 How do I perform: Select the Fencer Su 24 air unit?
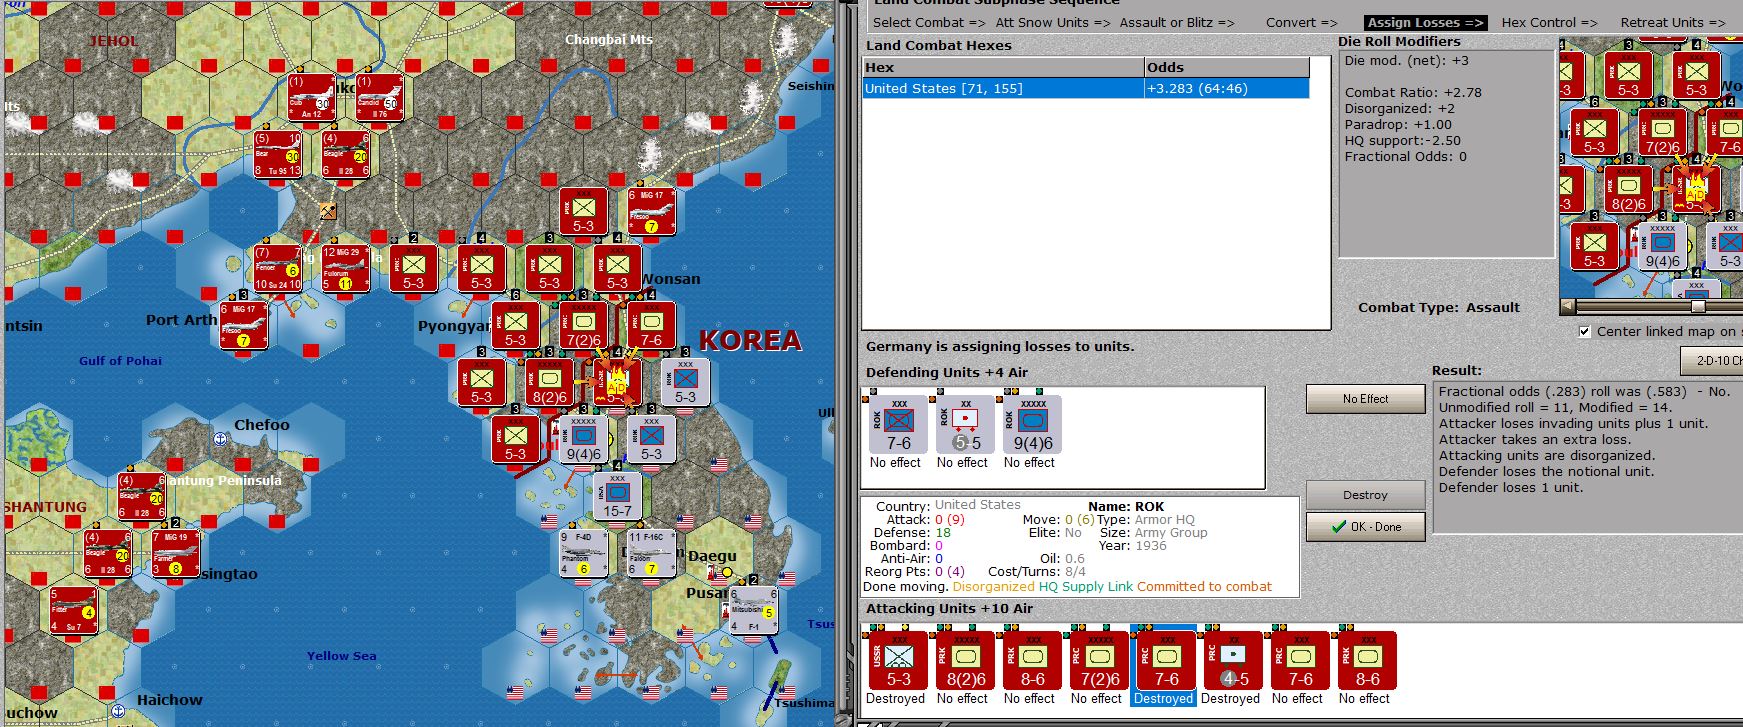click(277, 268)
